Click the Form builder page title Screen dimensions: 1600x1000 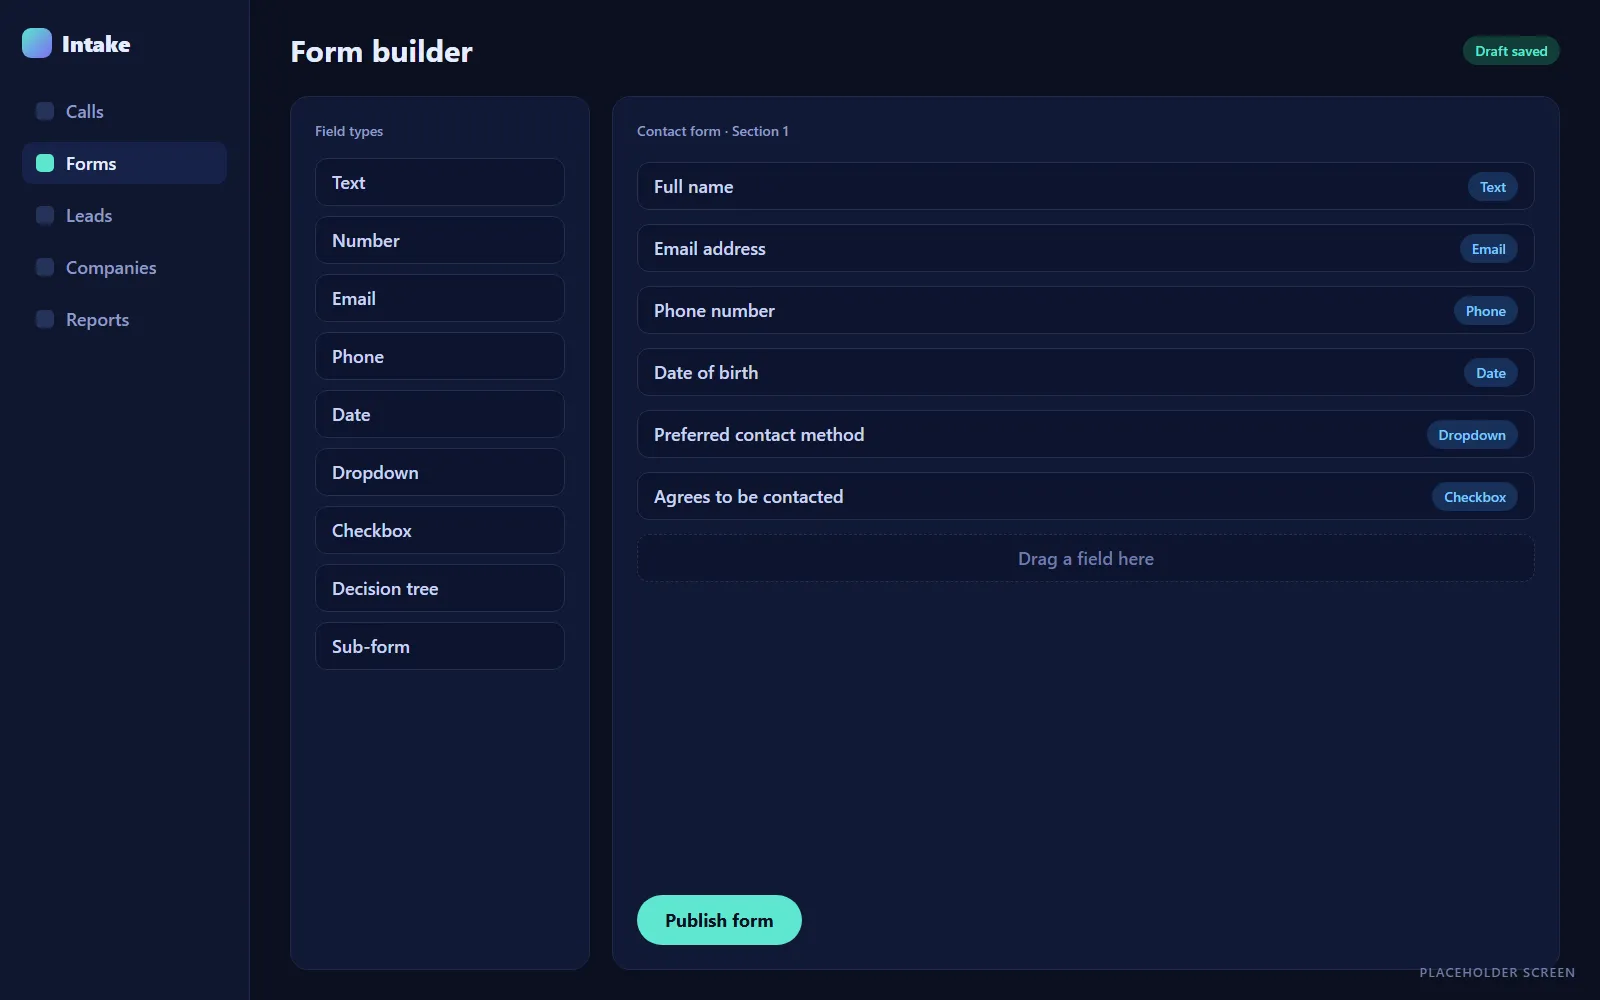(381, 52)
